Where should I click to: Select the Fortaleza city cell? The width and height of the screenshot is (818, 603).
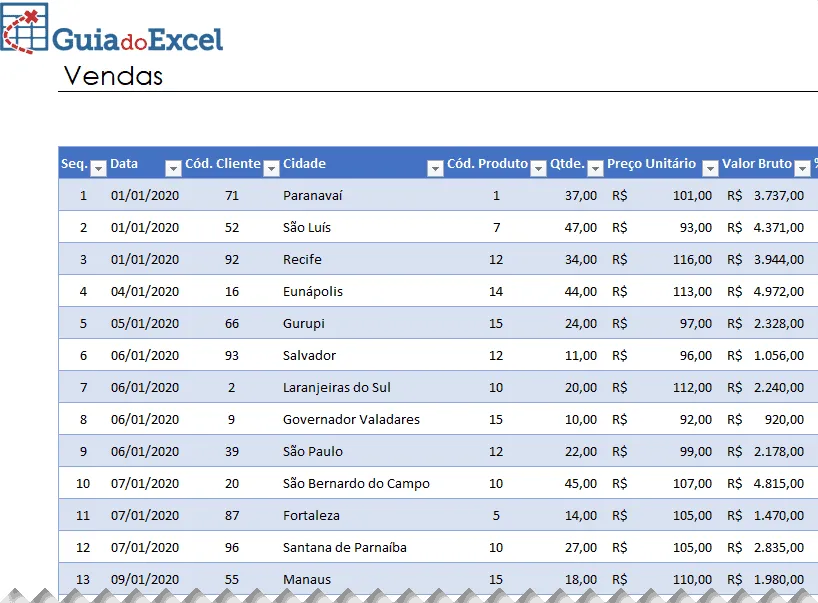pos(362,515)
